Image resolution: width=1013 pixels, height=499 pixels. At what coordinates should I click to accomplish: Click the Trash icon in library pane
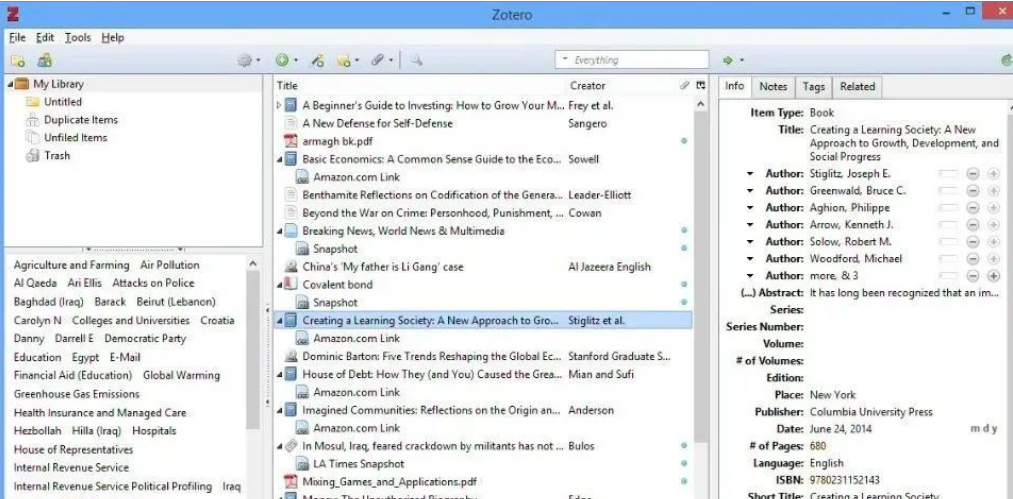coord(32,156)
